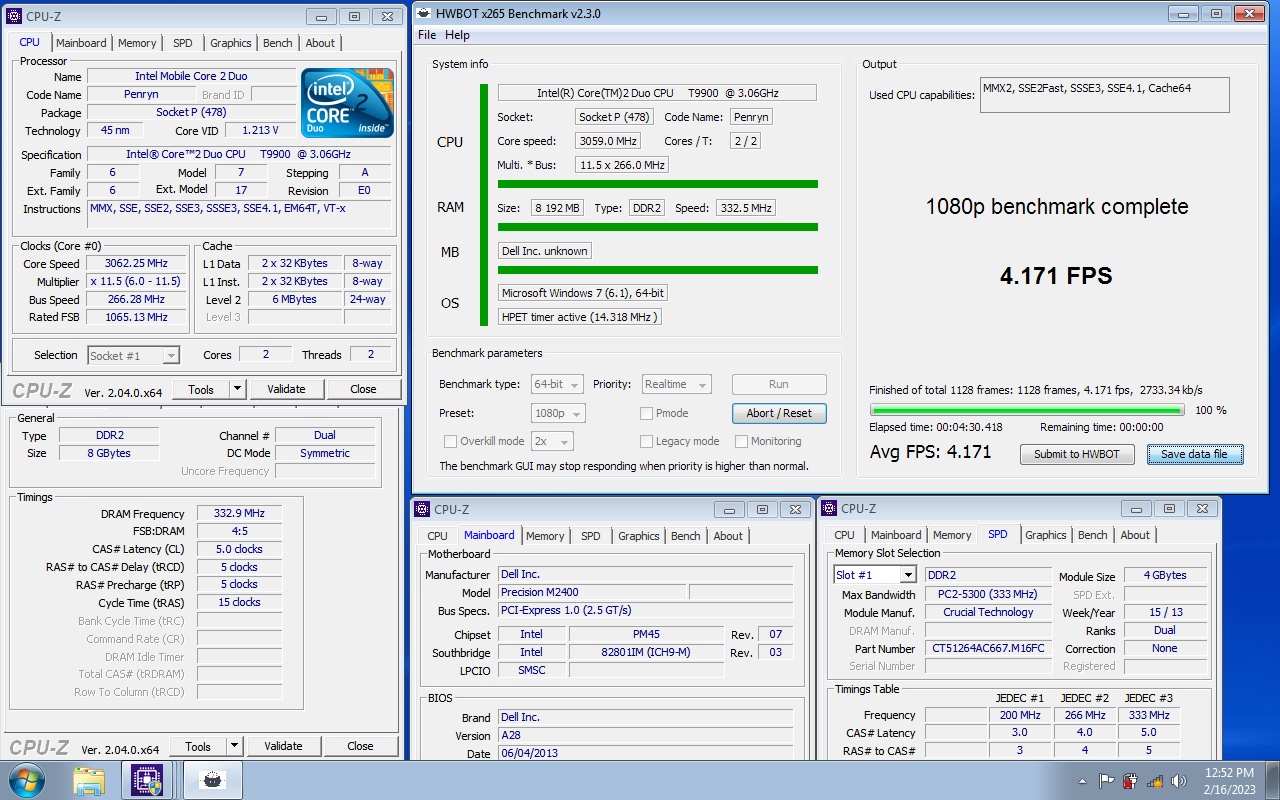The width and height of the screenshot is (1280, 800).
Task: Open SPD tab in CPU-Z Mainboard window
Action: tap(591, 536)
